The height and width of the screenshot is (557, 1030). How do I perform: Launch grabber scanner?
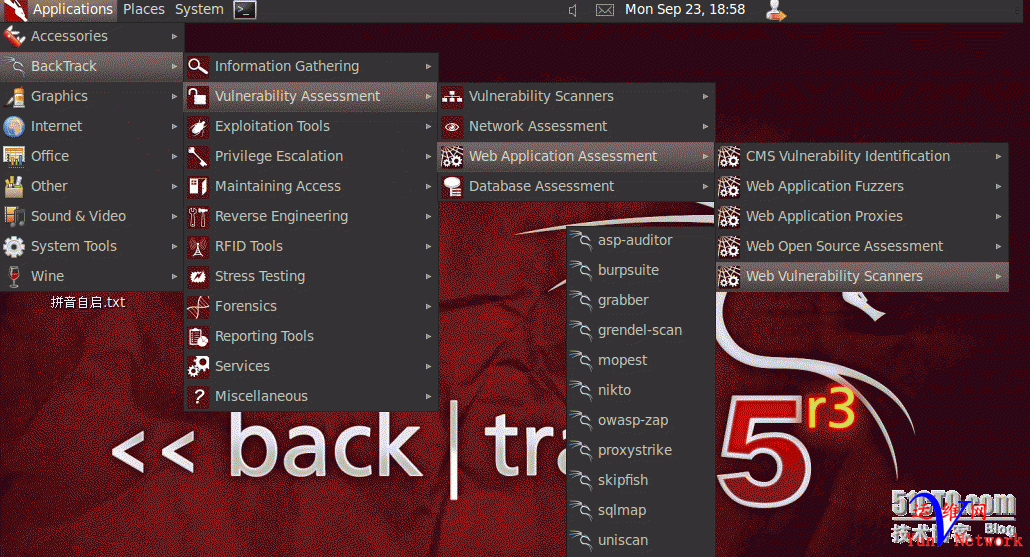[x=641, y=300]
